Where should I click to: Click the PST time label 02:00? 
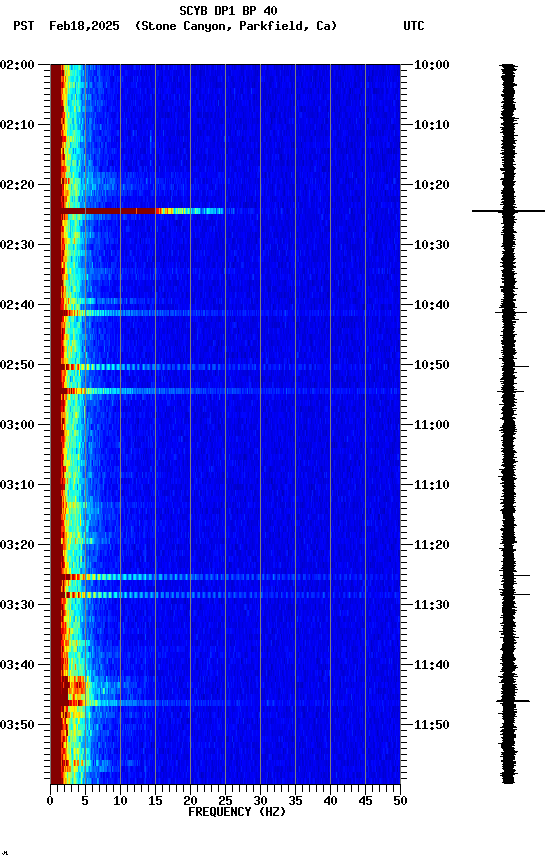pos(17,65)
